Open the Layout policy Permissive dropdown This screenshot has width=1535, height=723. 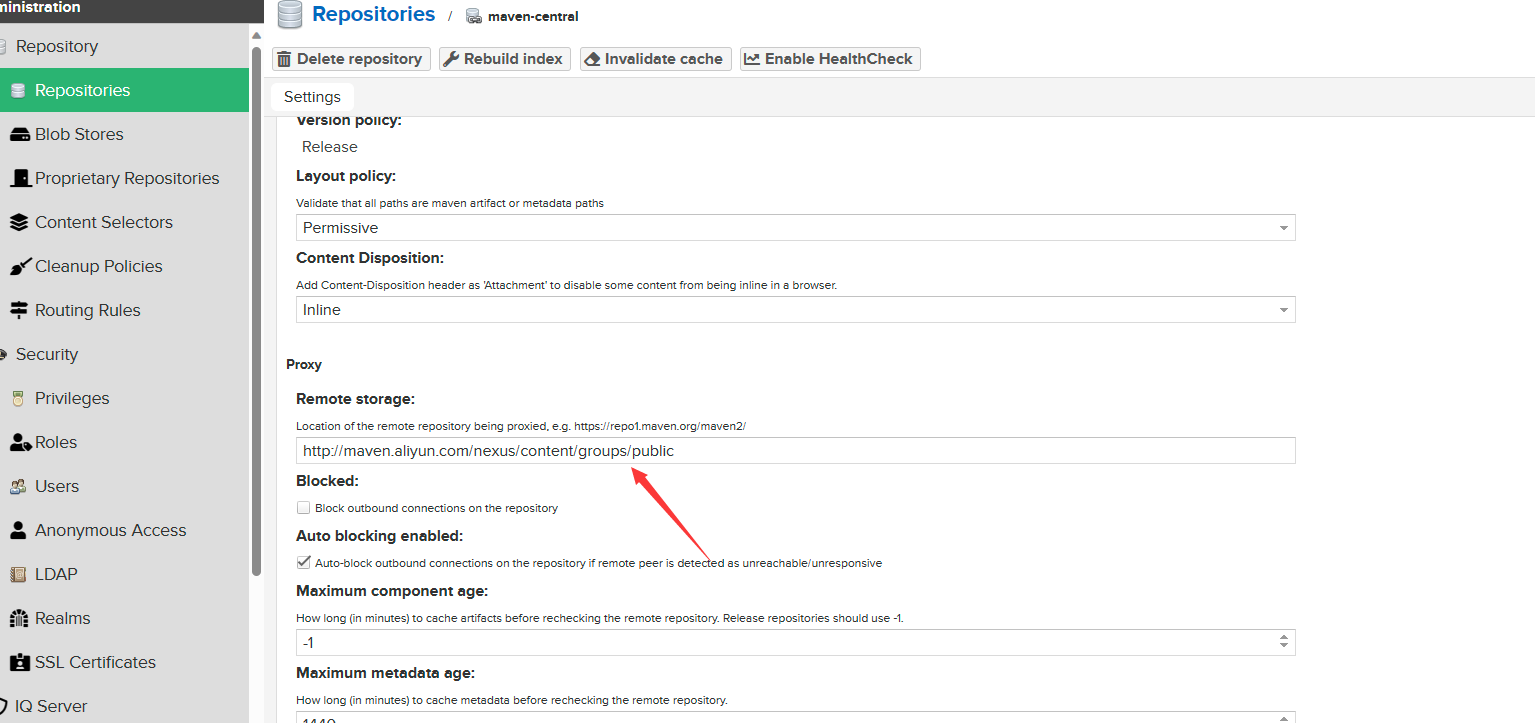click(795, 228)
